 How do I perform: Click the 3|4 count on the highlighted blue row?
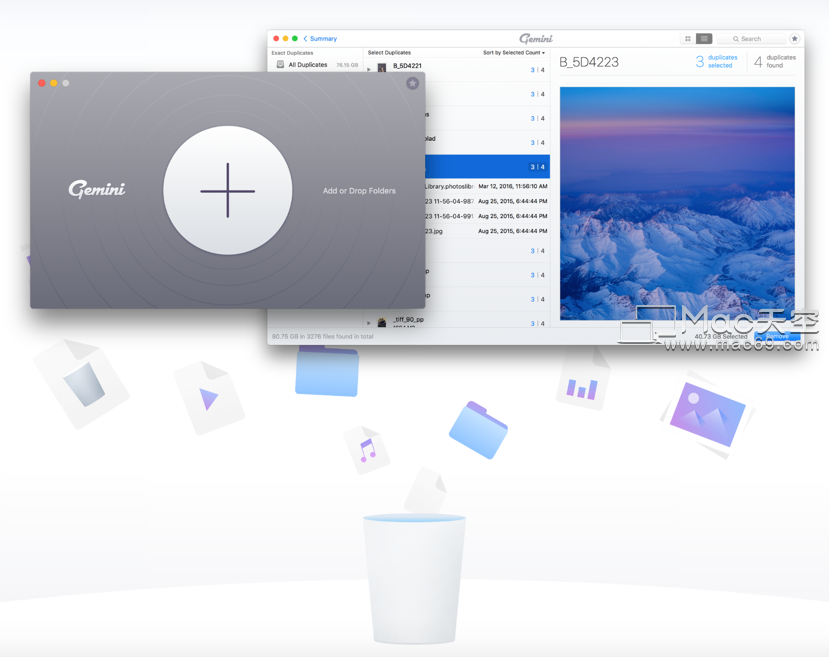537,167
